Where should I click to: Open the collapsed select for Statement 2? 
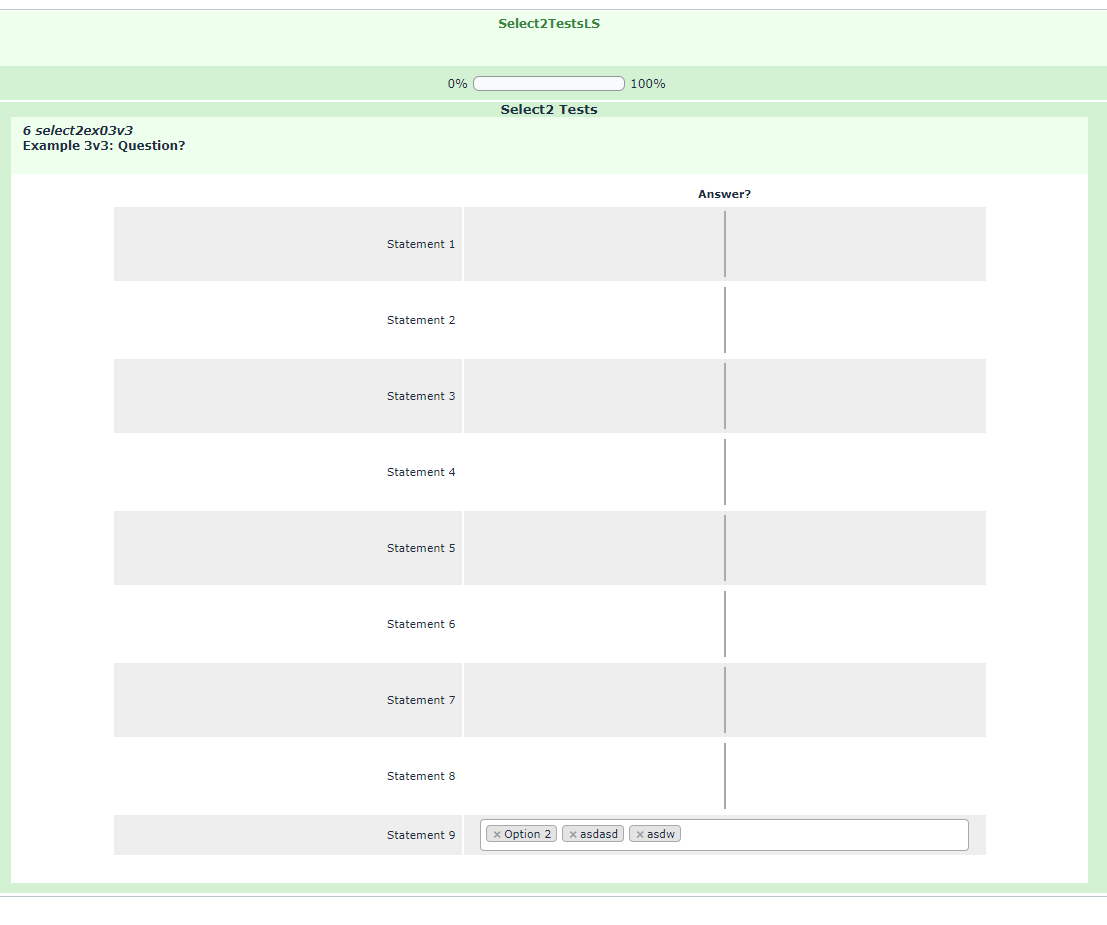tap(725, 320)
